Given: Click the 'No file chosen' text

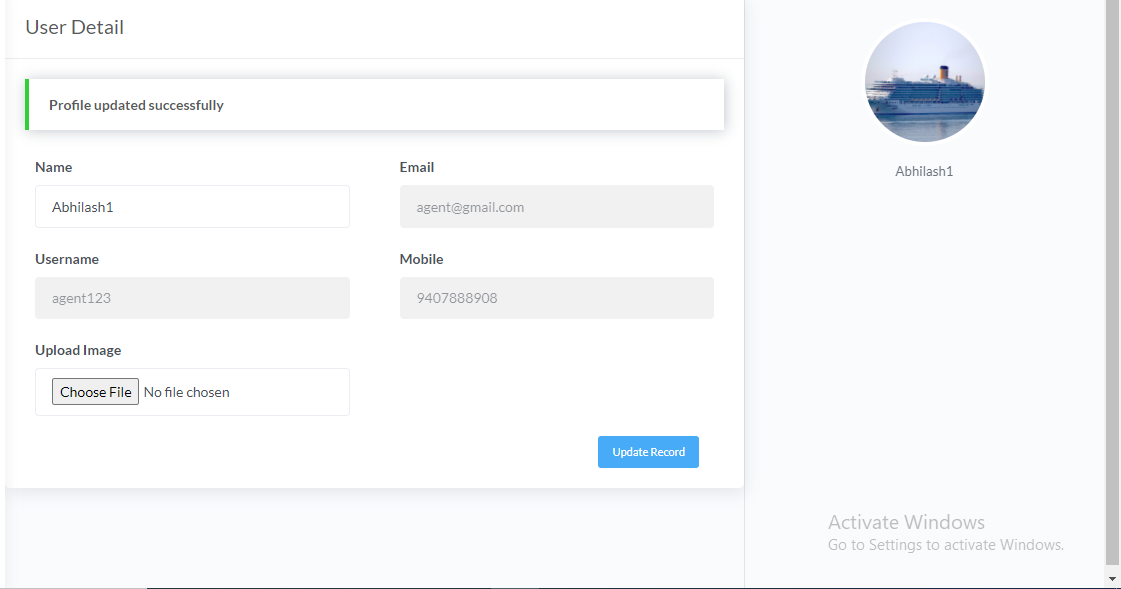Looking at the screenshot, I should pyautogui.click(x=187, y=392).
